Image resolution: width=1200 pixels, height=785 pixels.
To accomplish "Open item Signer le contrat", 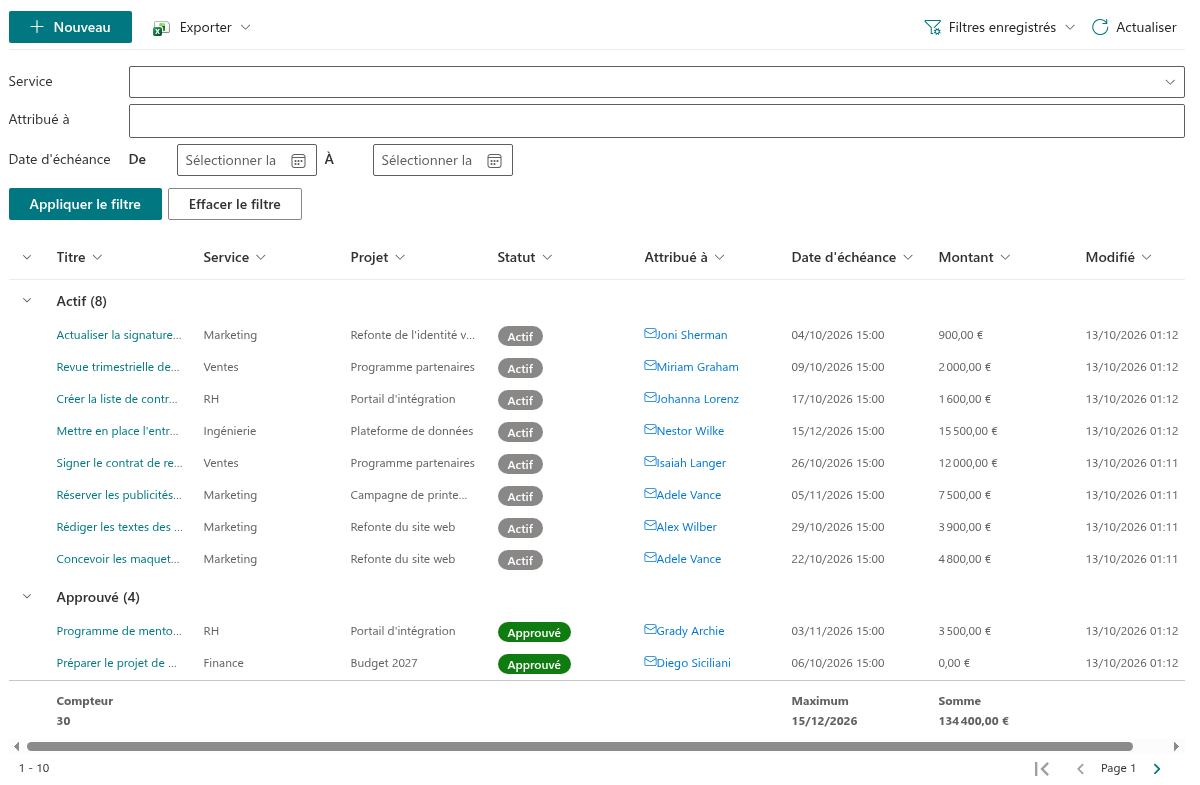I will tap(119, 463).
